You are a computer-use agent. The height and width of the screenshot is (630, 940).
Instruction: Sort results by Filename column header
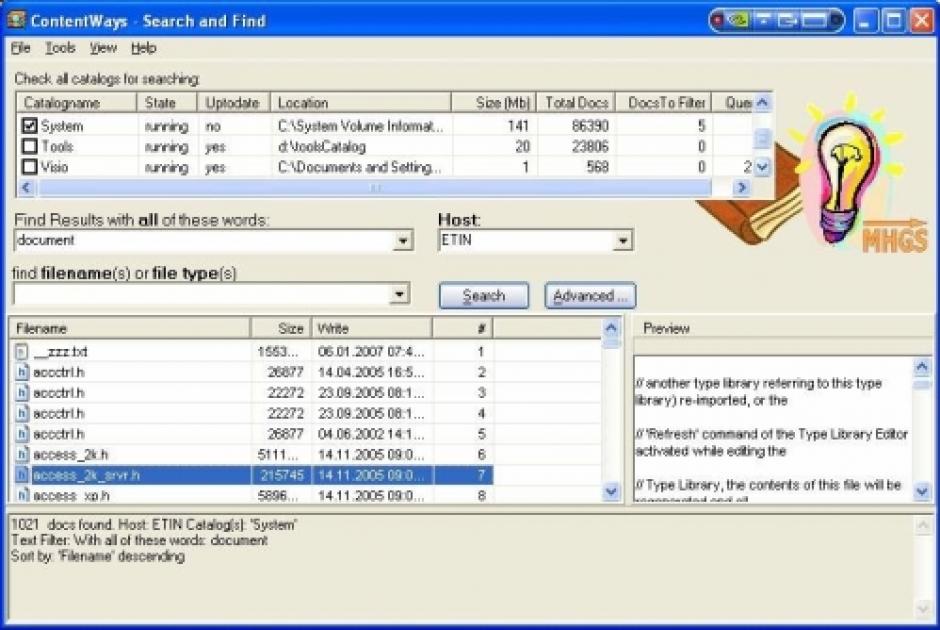130,328
